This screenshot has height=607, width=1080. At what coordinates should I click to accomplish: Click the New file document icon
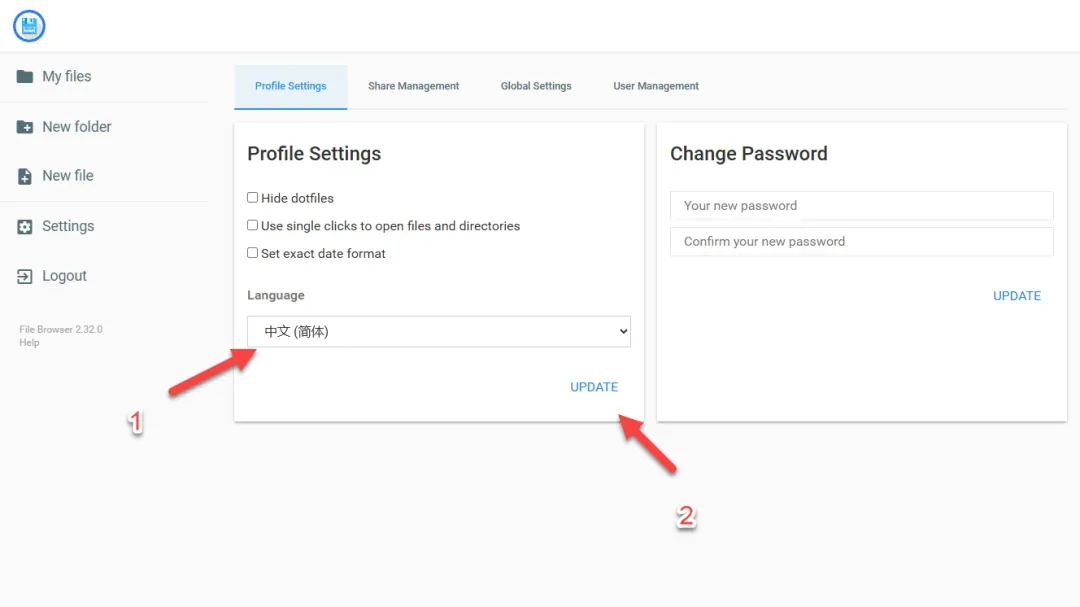[25, 176]
